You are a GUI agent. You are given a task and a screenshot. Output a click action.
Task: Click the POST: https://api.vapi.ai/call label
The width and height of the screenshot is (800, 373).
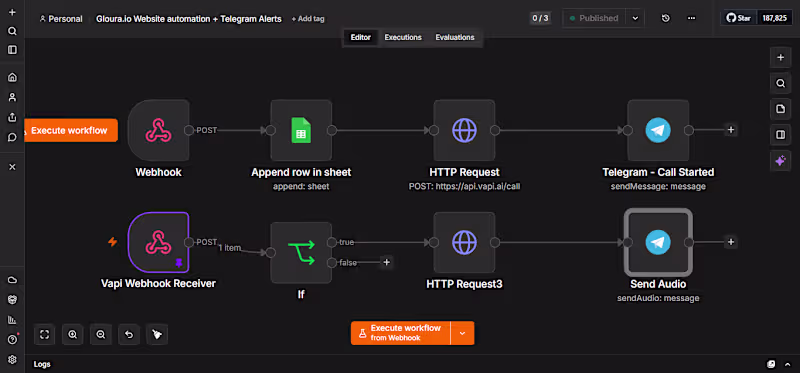[x=464, y=187]
